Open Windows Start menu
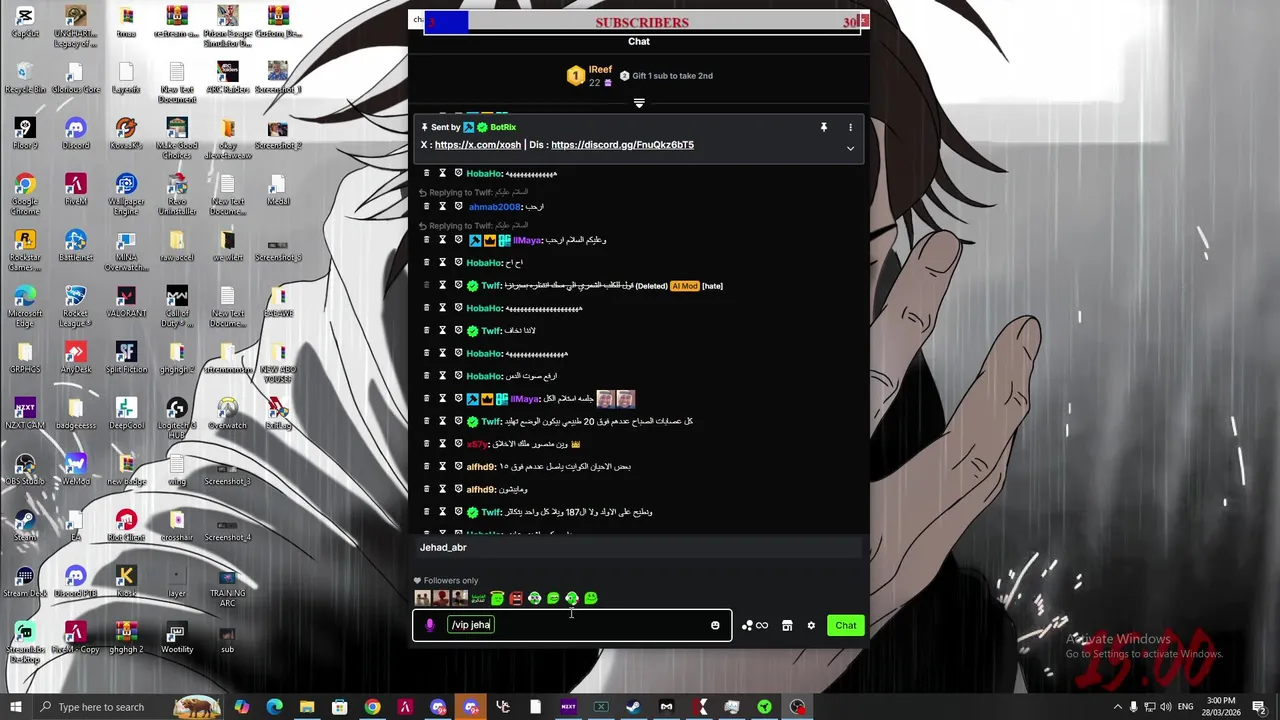Viewport: 1280px width, 720px height. pos(16,707)
